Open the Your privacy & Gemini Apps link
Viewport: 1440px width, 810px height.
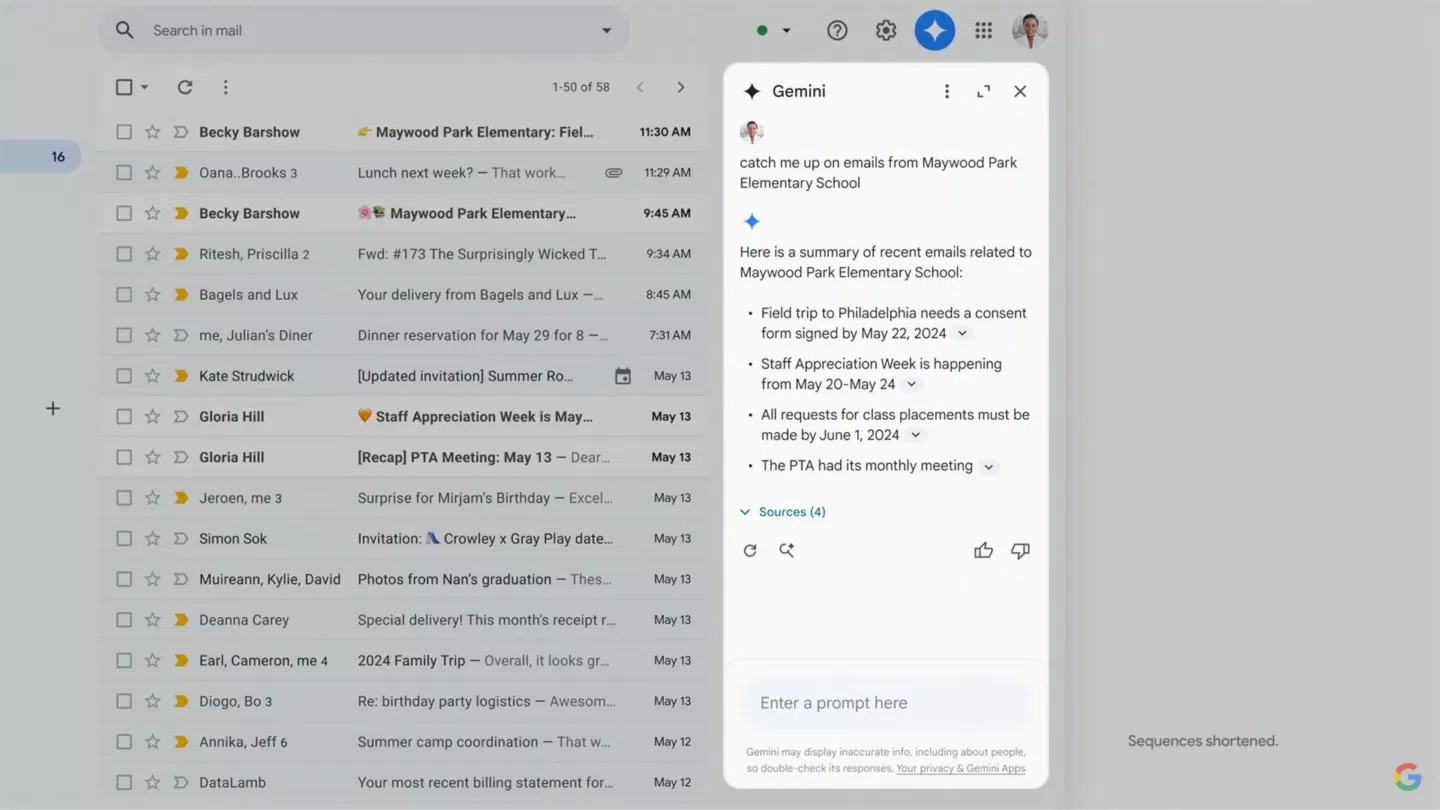pos(960,768)
